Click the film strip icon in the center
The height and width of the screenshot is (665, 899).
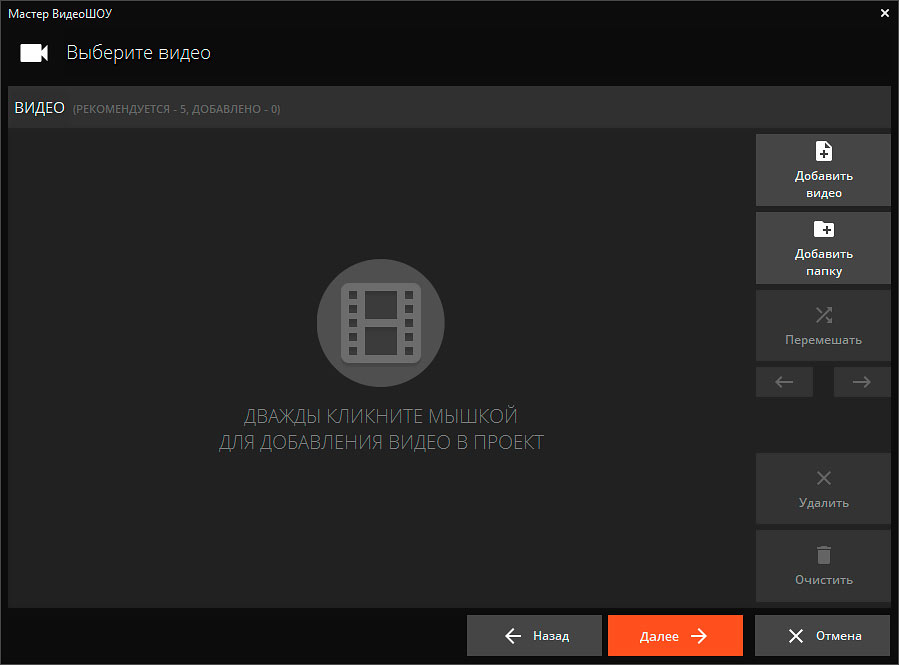[x=380, y=322]
